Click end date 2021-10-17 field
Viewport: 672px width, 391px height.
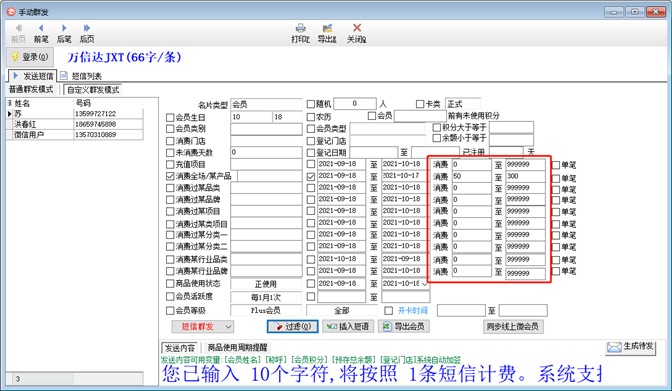pyautogui.click(x=405, y=176)
